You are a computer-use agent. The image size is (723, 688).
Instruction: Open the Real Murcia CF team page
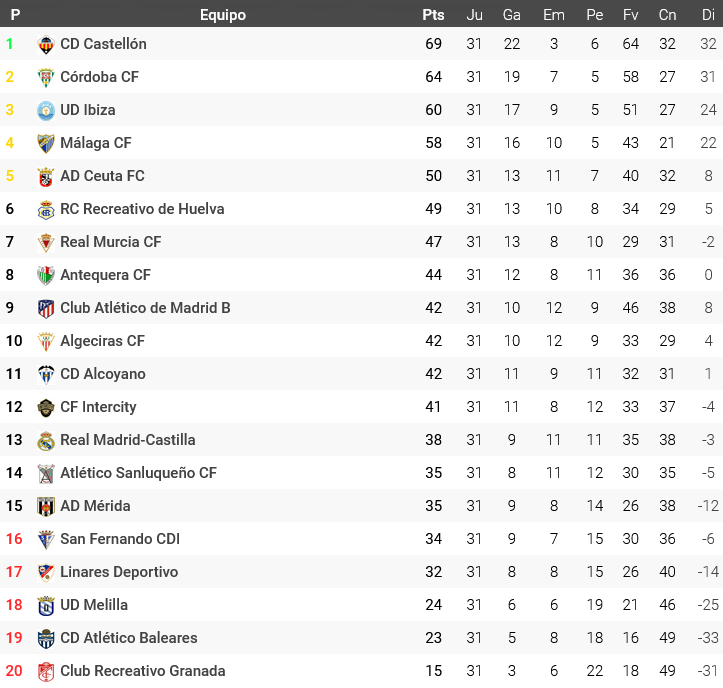tap(110, 242)
